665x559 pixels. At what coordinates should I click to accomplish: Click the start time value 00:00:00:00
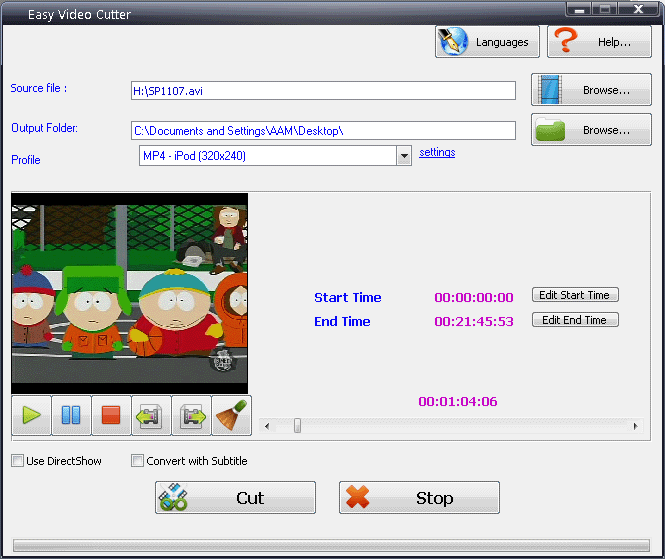474,297
